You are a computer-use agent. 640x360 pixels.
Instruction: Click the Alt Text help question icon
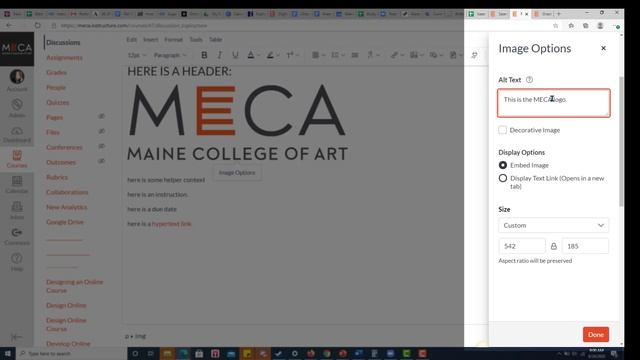coord(529,80)
